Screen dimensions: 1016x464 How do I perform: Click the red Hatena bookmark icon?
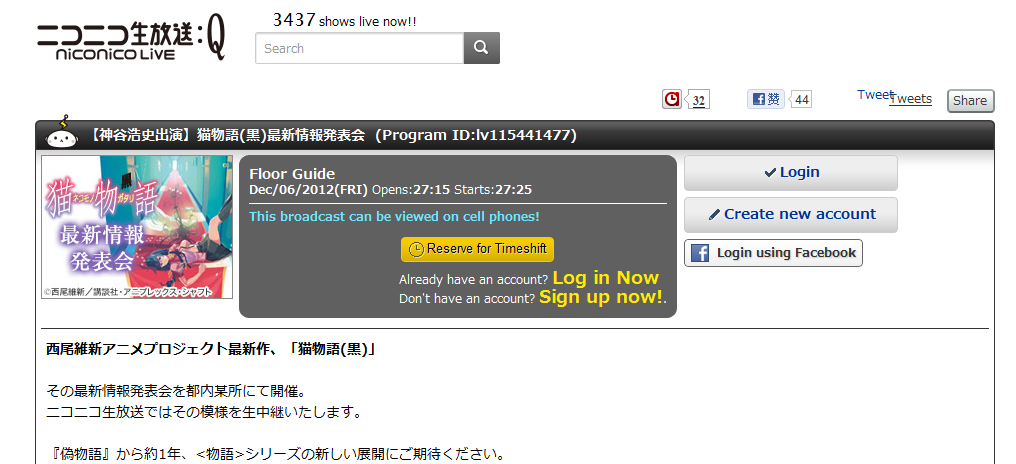point(672,99)
